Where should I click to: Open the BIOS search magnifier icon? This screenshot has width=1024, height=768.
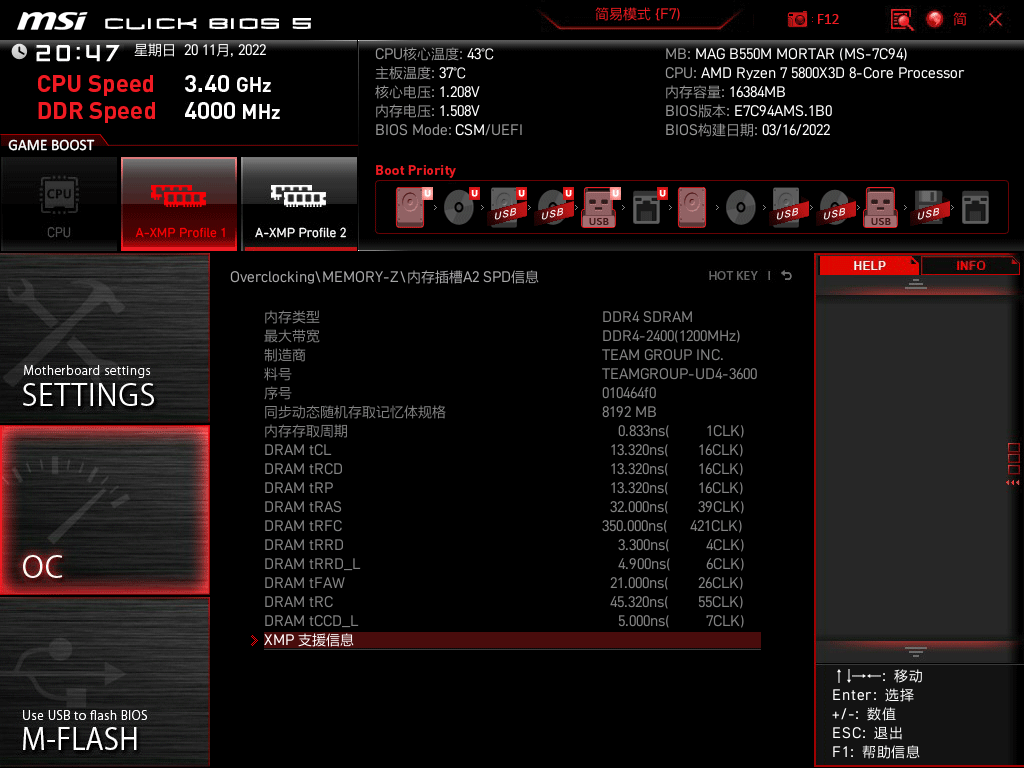[x=902, y=19]
